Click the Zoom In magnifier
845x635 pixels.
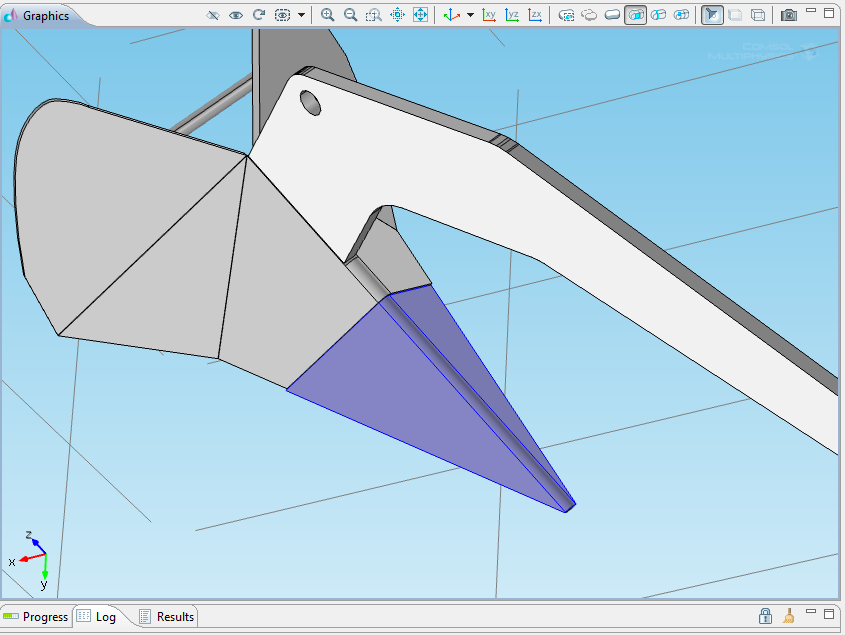327,15
